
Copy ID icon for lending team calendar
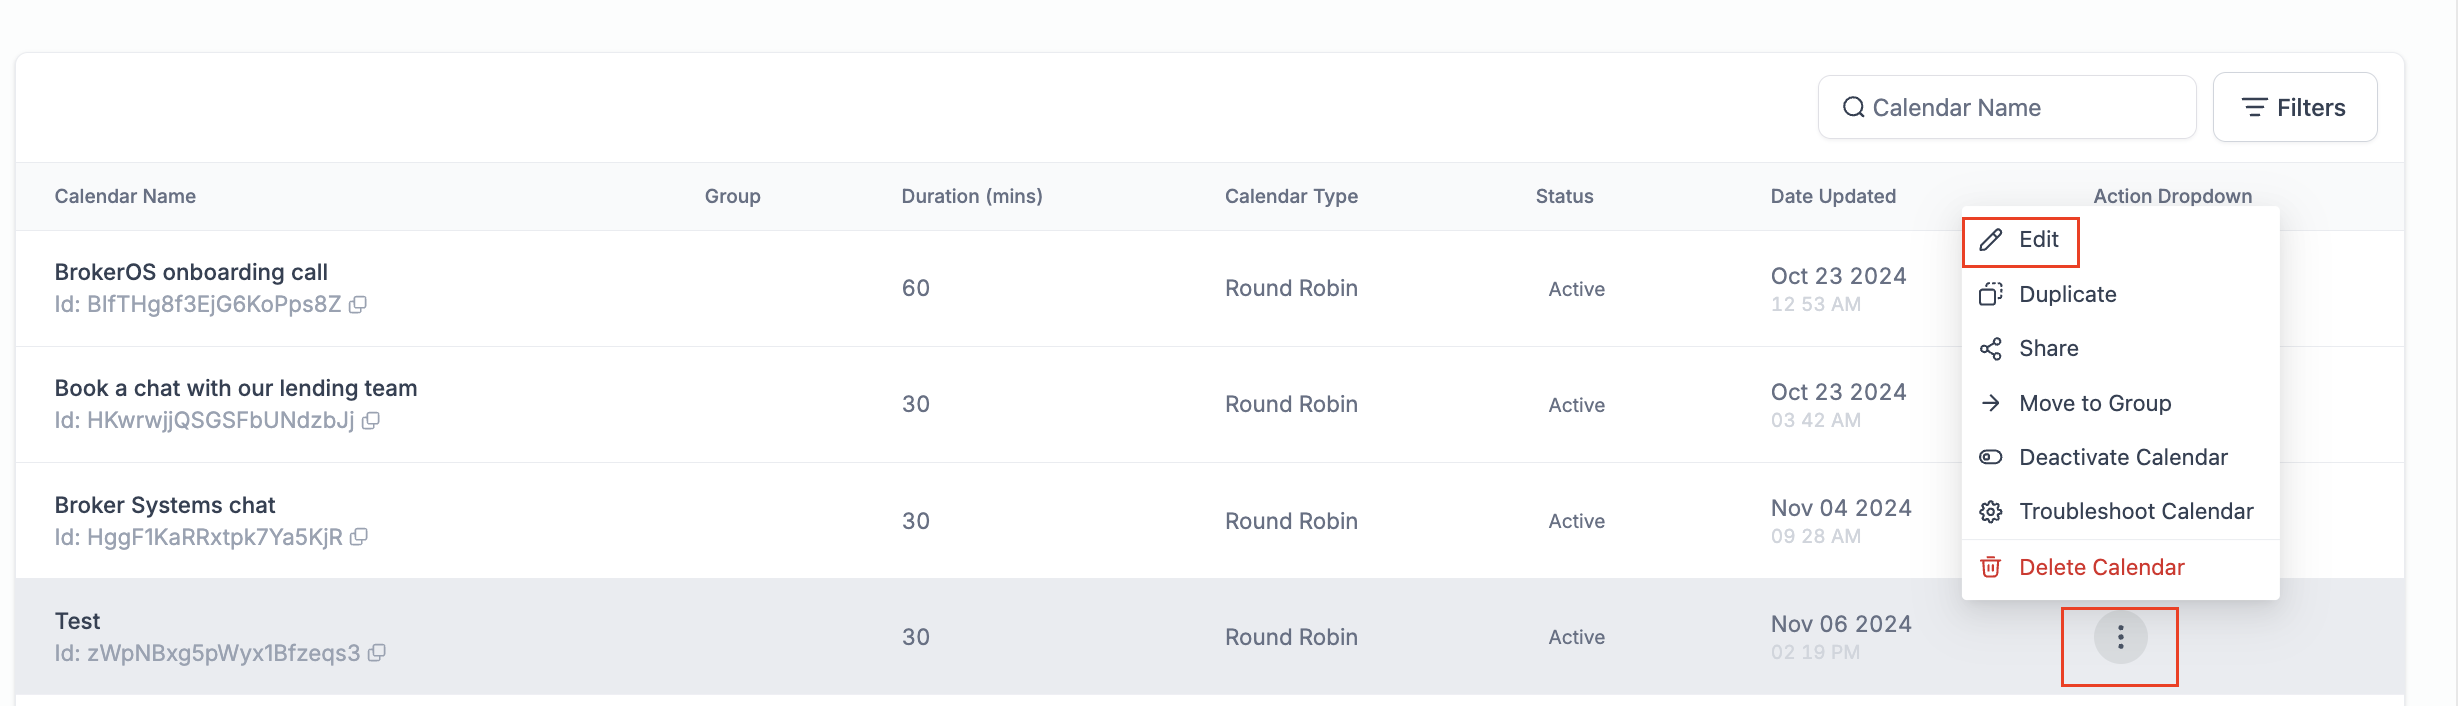[x=371, y=420]
